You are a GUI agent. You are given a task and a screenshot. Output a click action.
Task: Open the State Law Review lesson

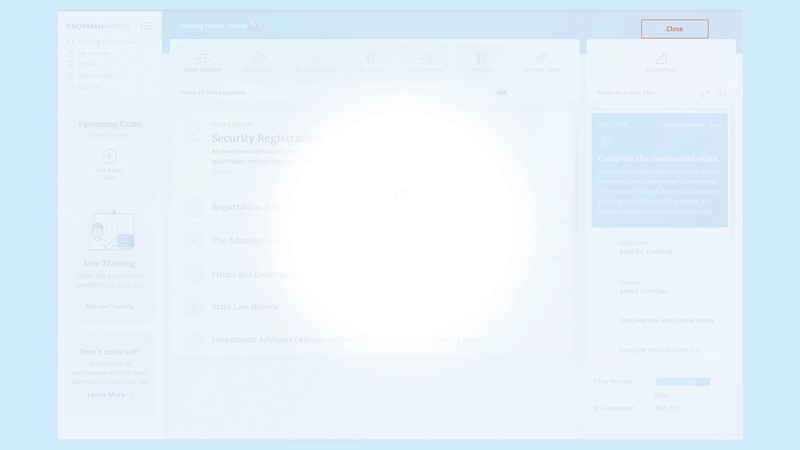(371, 307)
